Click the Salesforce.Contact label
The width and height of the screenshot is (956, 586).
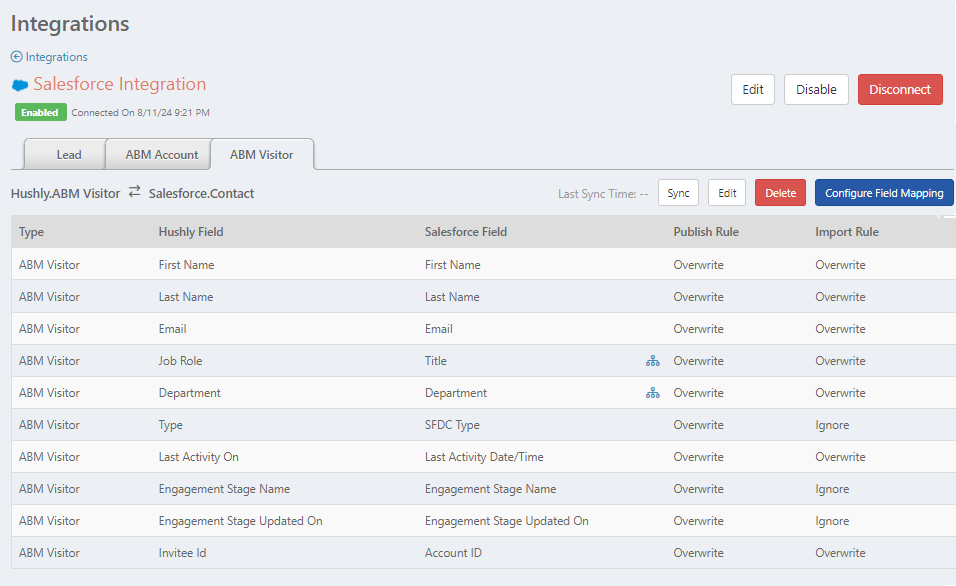pos(201,193)
